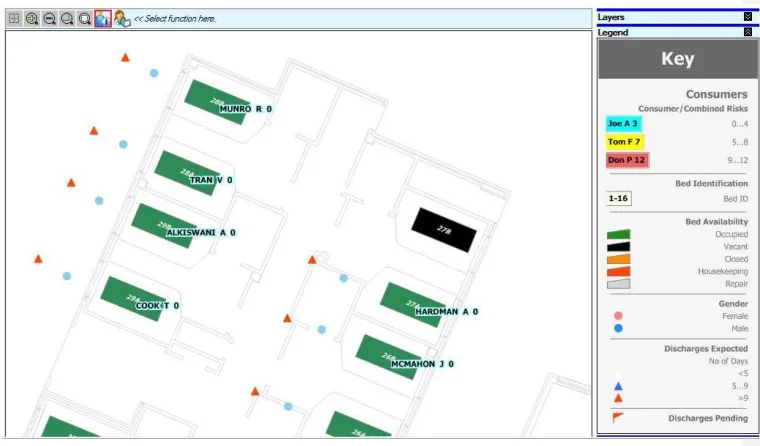This screenshot has width=760, height=446.
Task: Click the pink Female gender legend dot
Action: coord(618,316)
